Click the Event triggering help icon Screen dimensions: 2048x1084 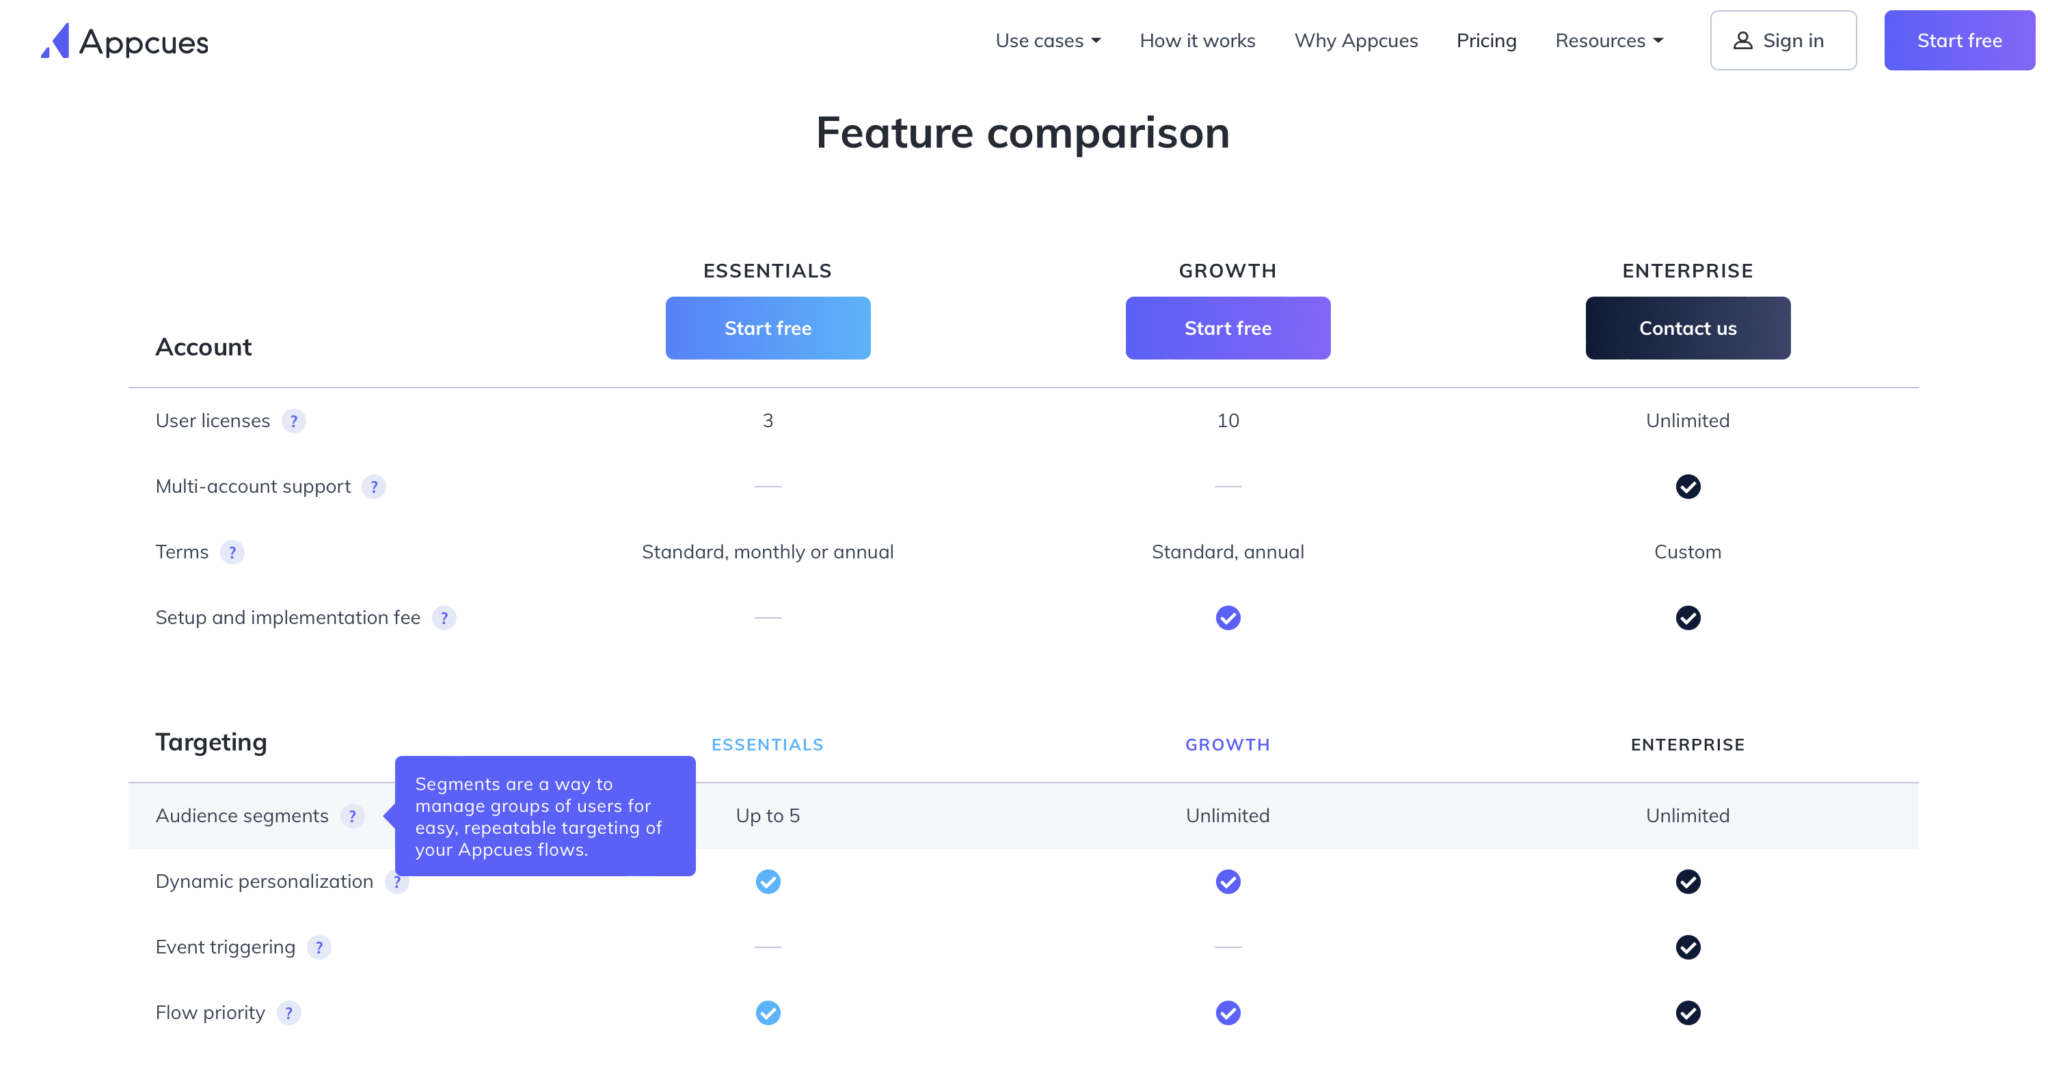[x=319, y=947]
